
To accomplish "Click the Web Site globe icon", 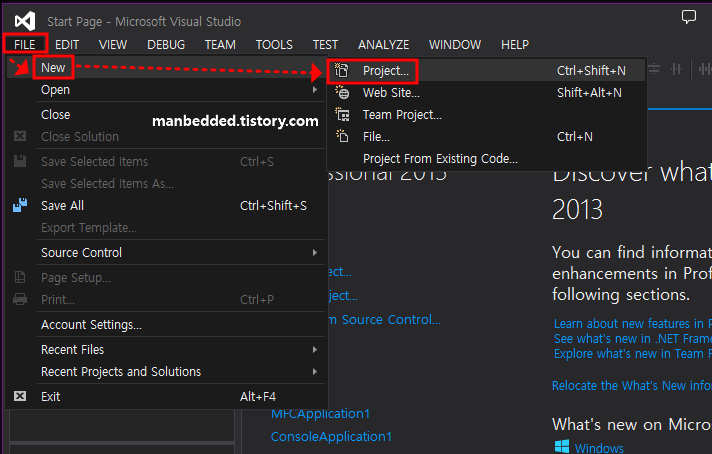I will [x=342, y=93].
